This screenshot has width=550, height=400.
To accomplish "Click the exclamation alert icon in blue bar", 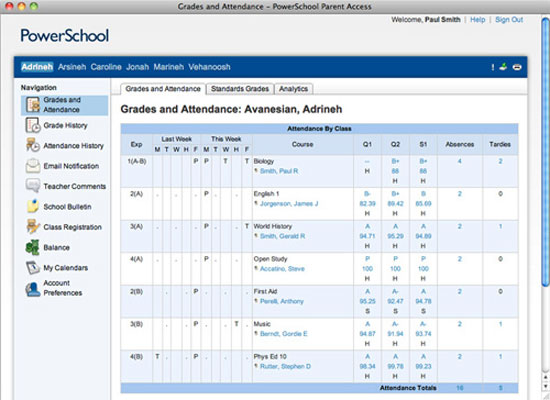I will pos(492,67).
